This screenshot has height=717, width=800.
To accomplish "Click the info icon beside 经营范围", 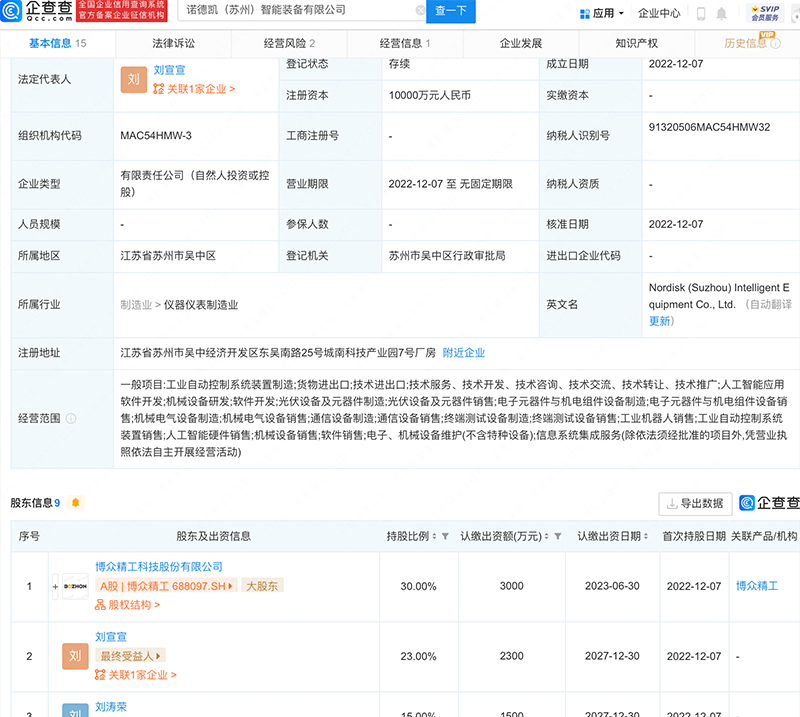I will point(71,418).
